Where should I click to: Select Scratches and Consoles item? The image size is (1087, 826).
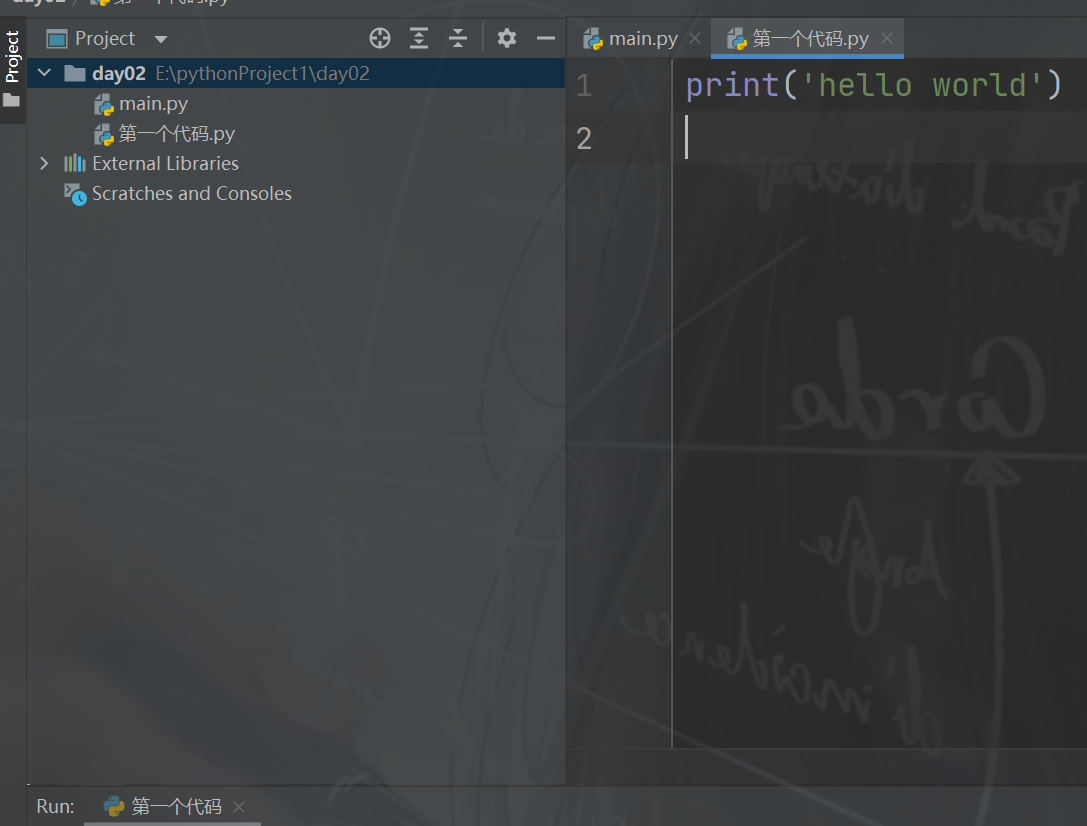(192, 193)
